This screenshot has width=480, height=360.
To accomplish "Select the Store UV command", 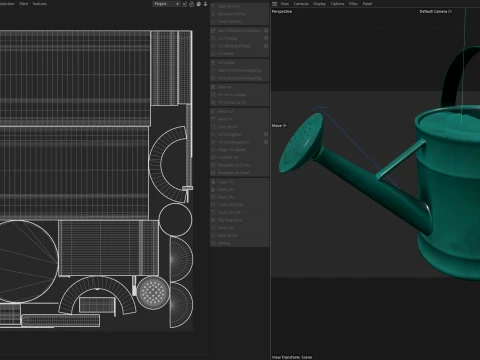I will [239, 228].
